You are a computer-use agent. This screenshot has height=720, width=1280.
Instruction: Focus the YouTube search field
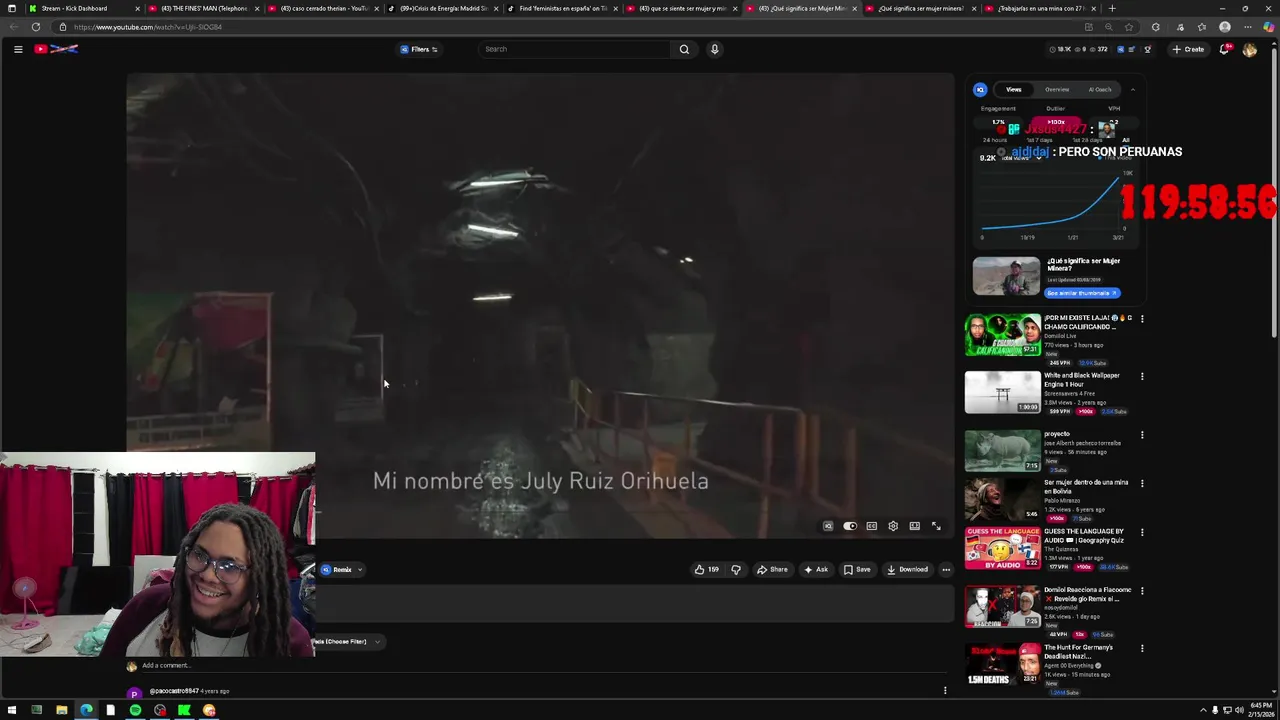pyautogui.click(x=575, y=49)
